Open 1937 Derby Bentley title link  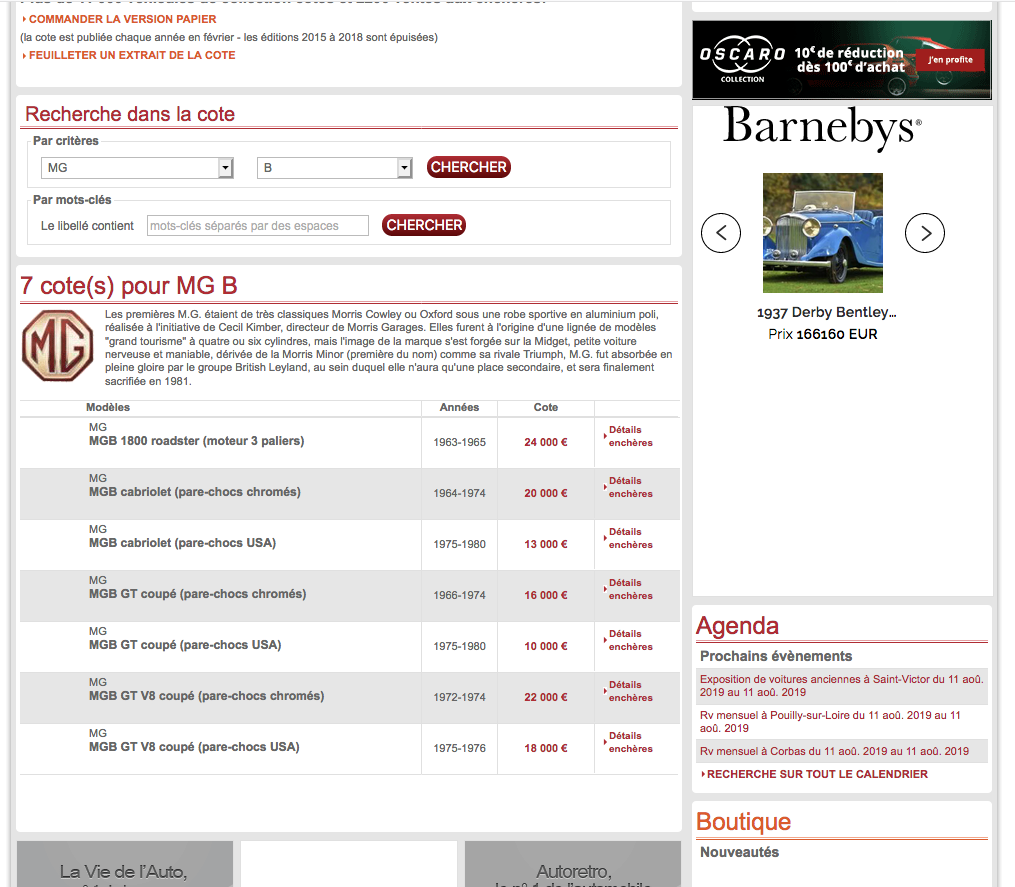827,312
